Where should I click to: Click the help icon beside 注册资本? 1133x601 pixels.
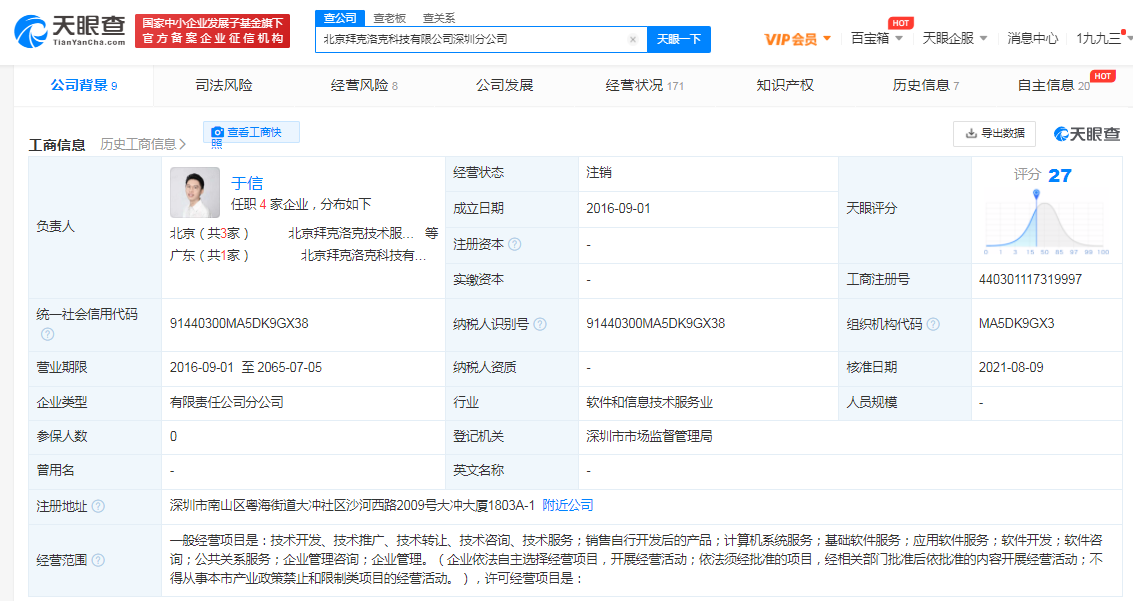515,244
